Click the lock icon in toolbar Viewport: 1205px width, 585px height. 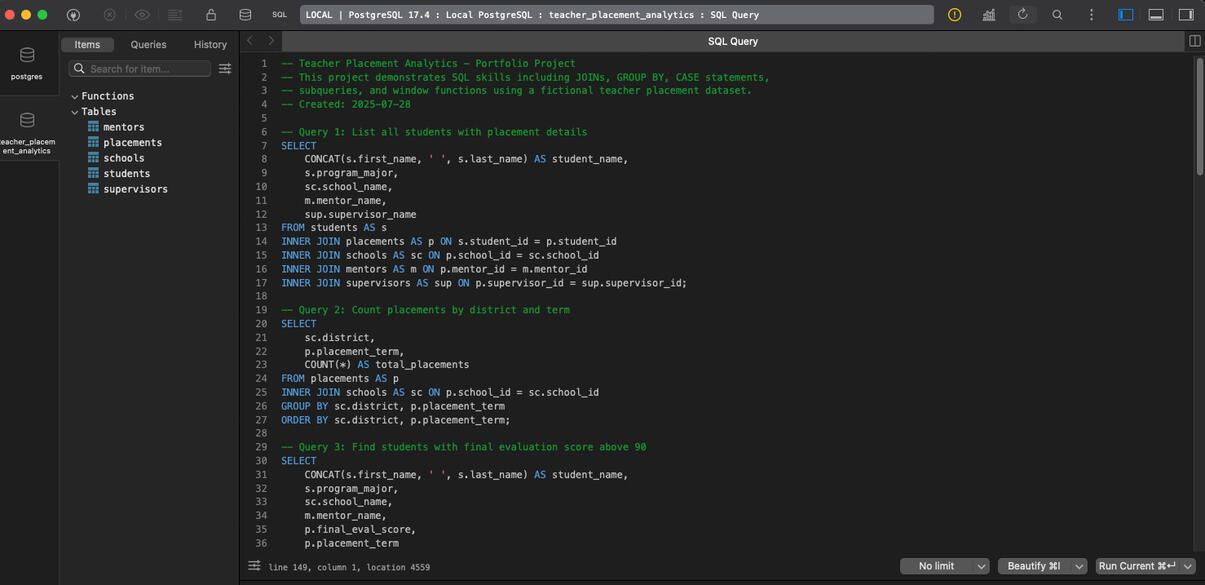point(210,15)
